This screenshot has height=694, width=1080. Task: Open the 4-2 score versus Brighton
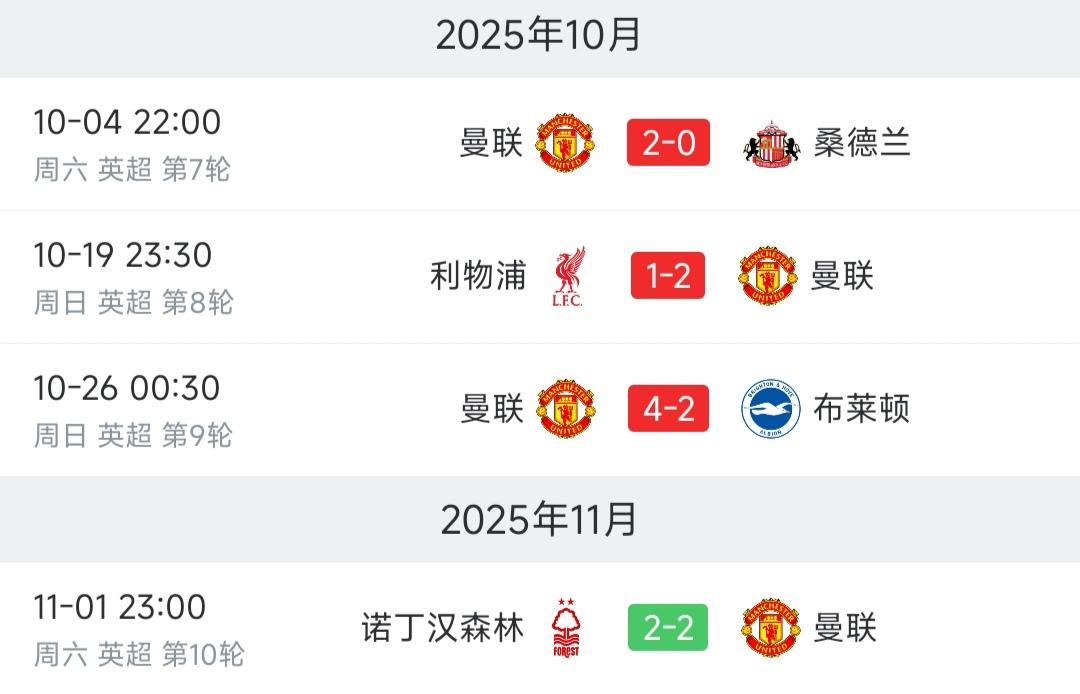click(666, 410)
